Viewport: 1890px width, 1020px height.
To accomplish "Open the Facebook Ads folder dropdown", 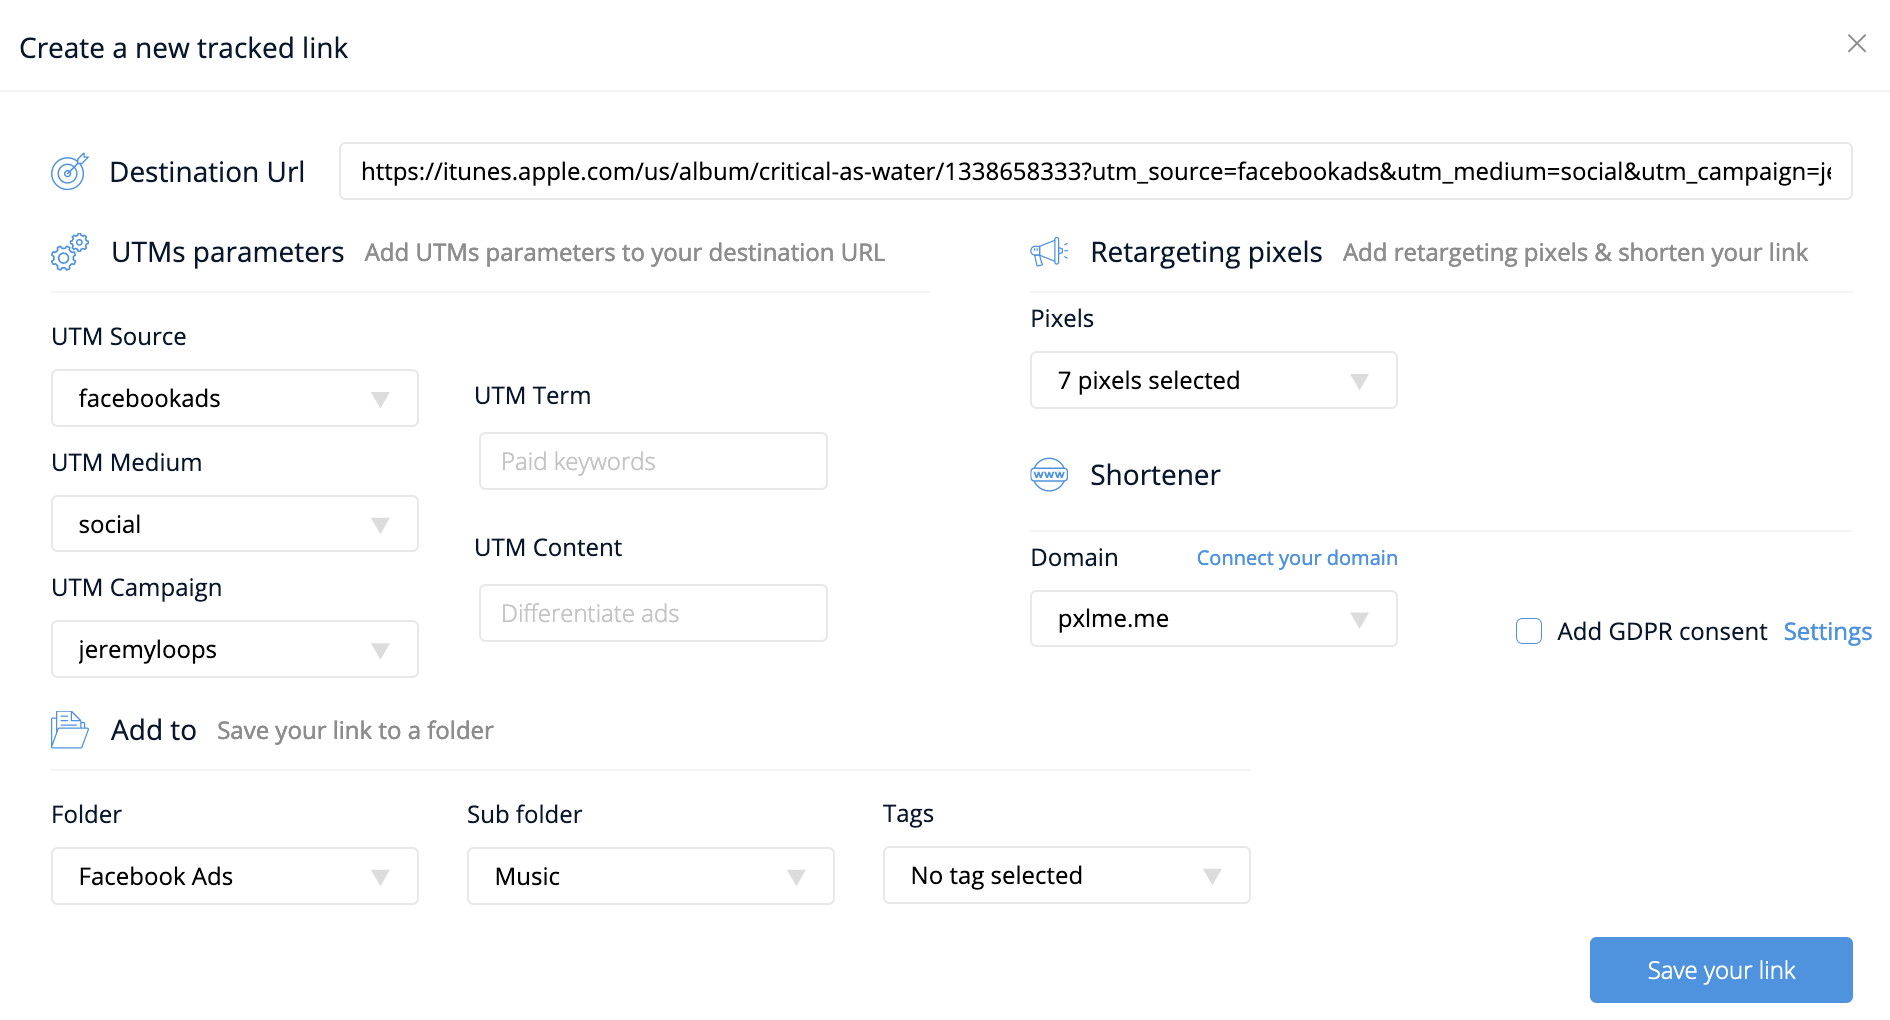I will click(235, 876).
